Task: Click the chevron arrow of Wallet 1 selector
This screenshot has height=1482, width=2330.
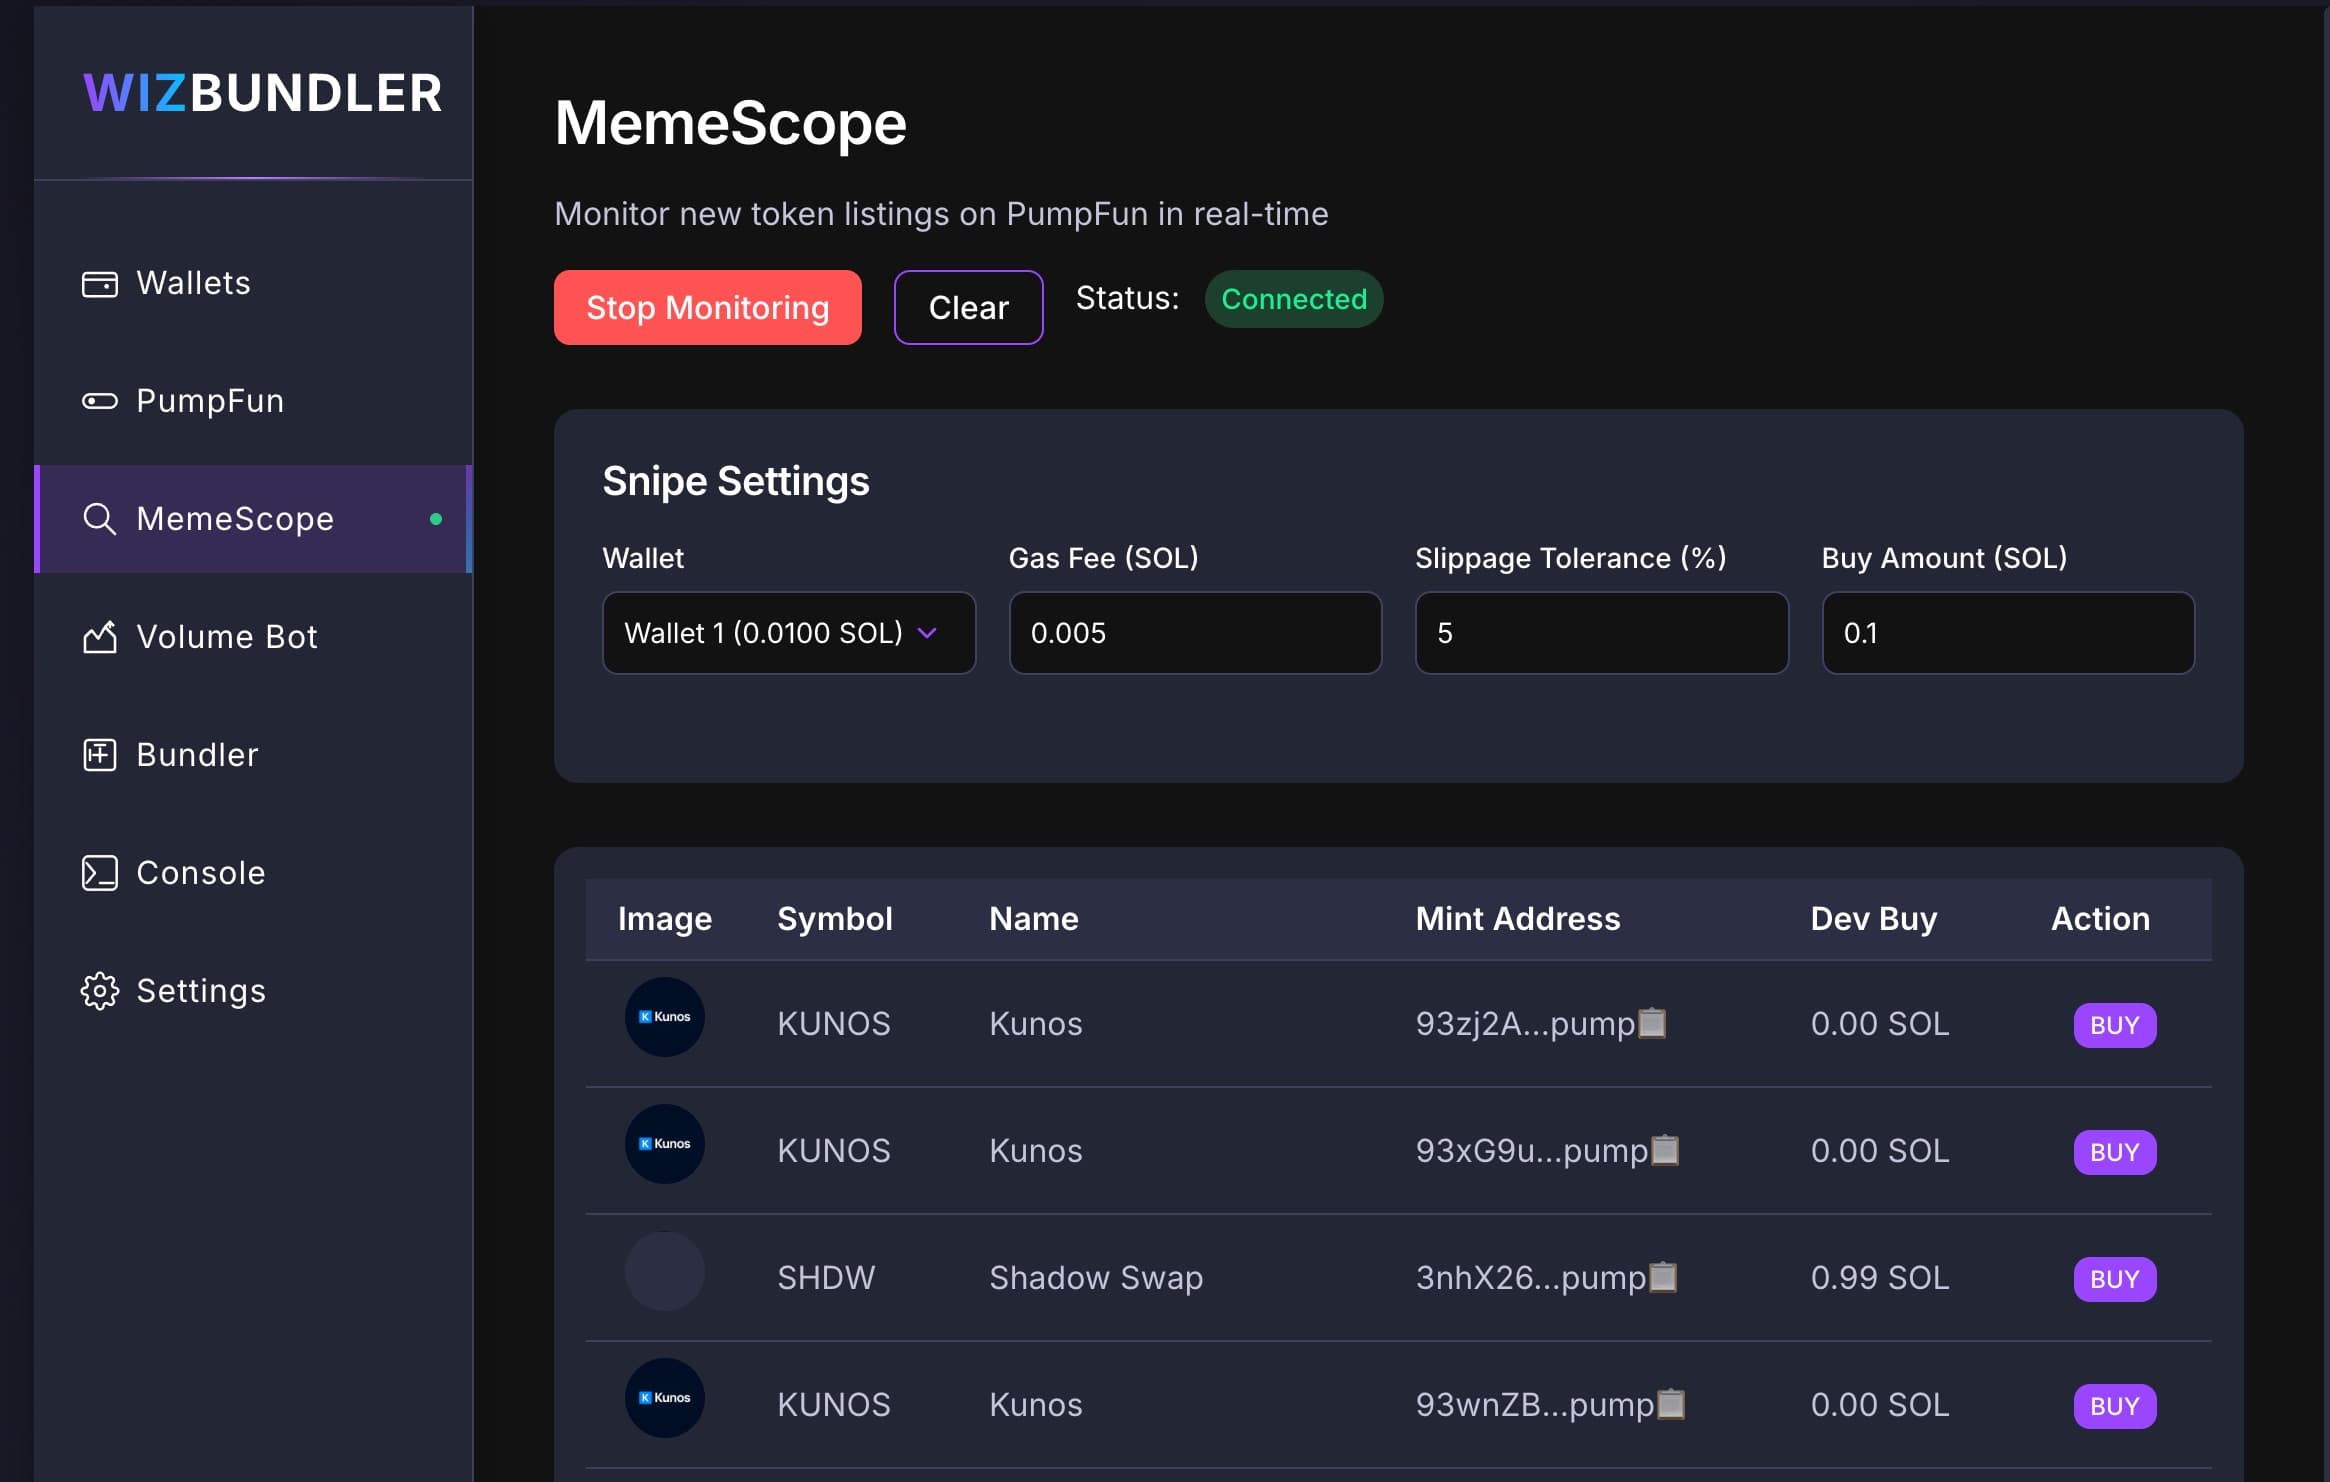Action: (x=927, y=633)
